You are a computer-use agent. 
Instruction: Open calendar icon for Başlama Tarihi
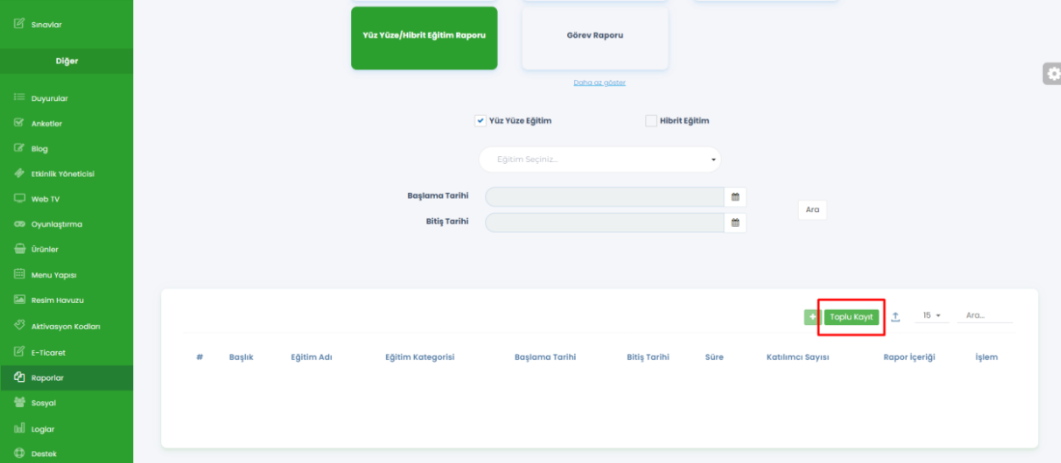click(735, 197)
